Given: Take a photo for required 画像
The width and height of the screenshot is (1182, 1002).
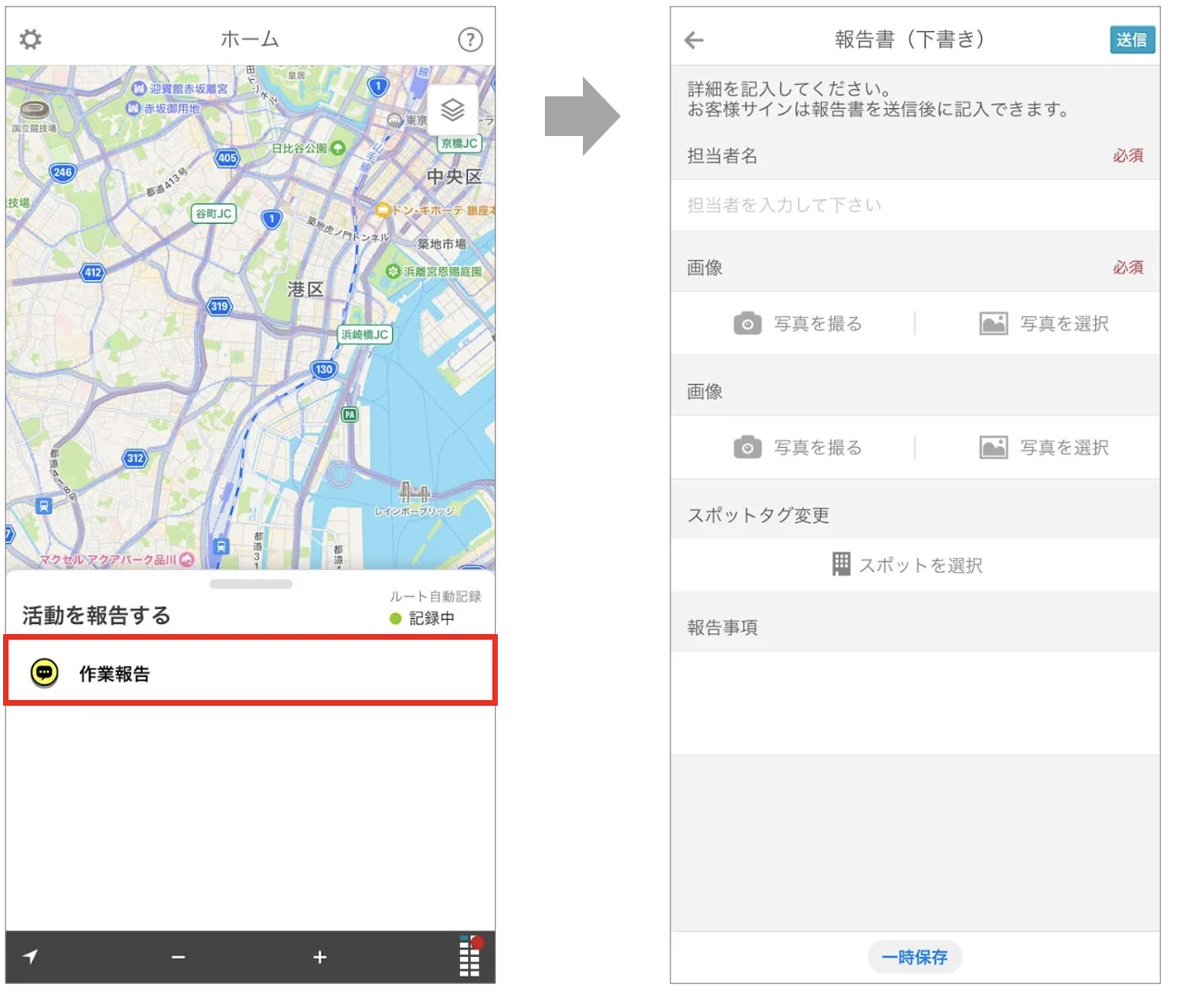Looking at the screenshot, I should [798, 323].
